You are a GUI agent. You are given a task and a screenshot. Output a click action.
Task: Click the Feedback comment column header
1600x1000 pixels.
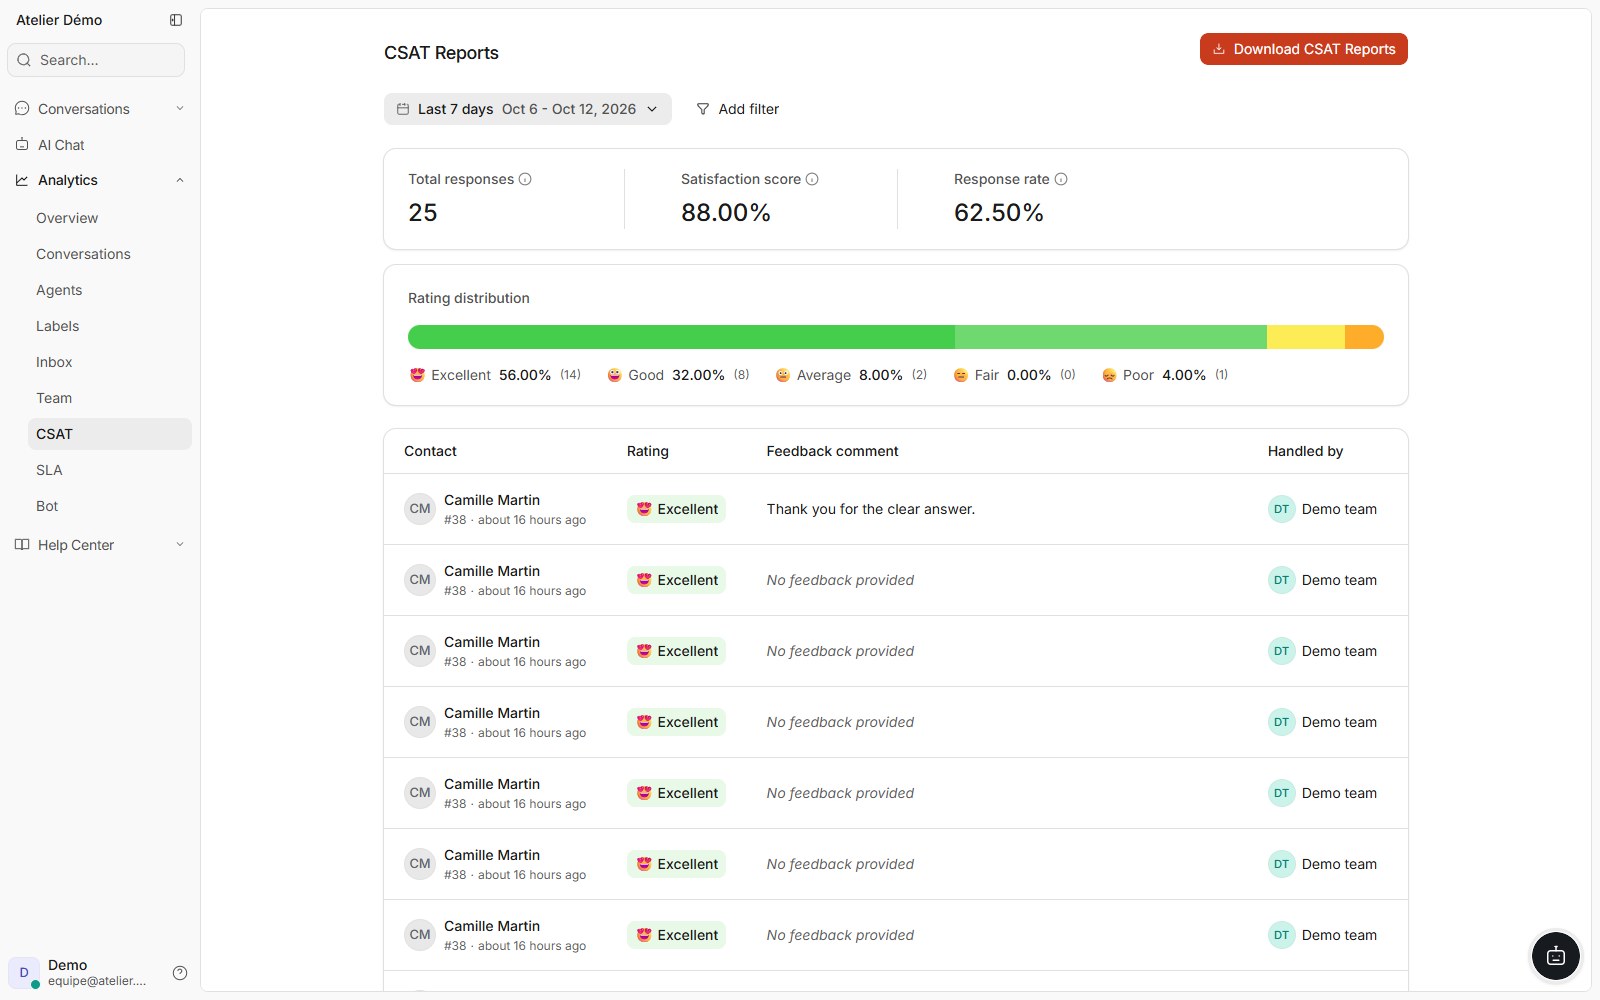[x=832, y=451]
